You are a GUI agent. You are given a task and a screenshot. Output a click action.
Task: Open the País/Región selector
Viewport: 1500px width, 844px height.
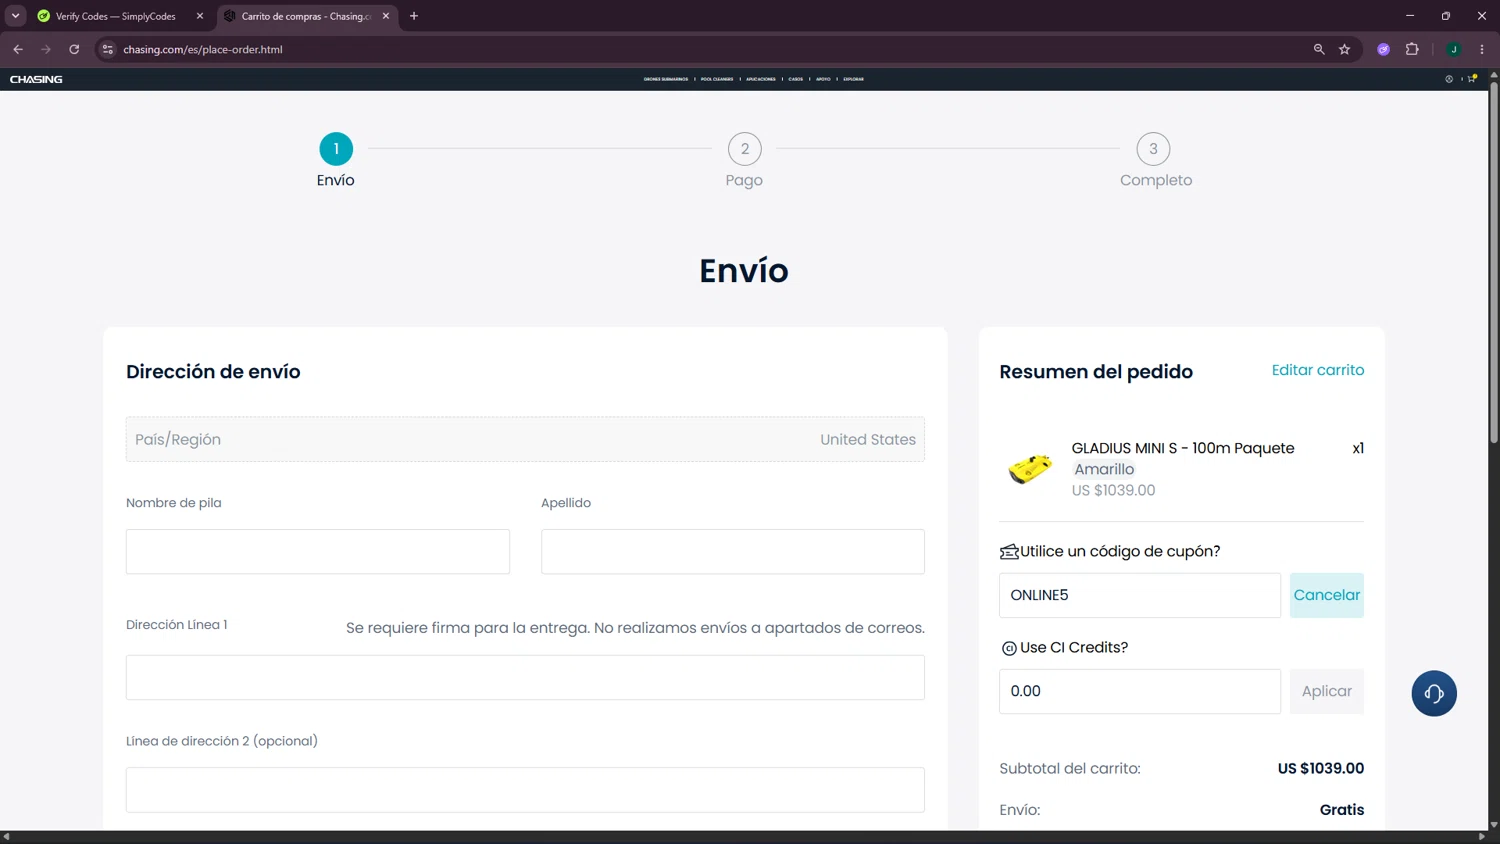525,439
